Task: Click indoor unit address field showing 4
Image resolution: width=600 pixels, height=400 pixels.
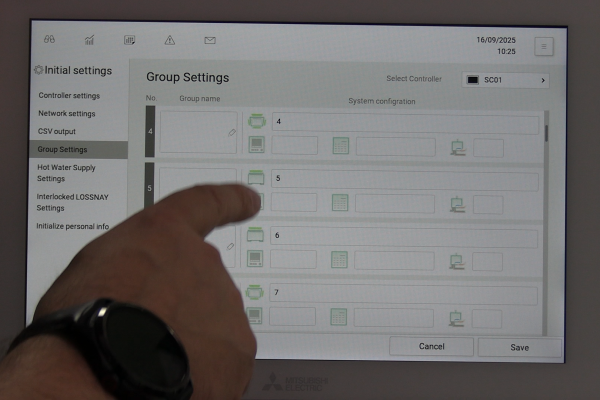Action: tap(405, 123)
